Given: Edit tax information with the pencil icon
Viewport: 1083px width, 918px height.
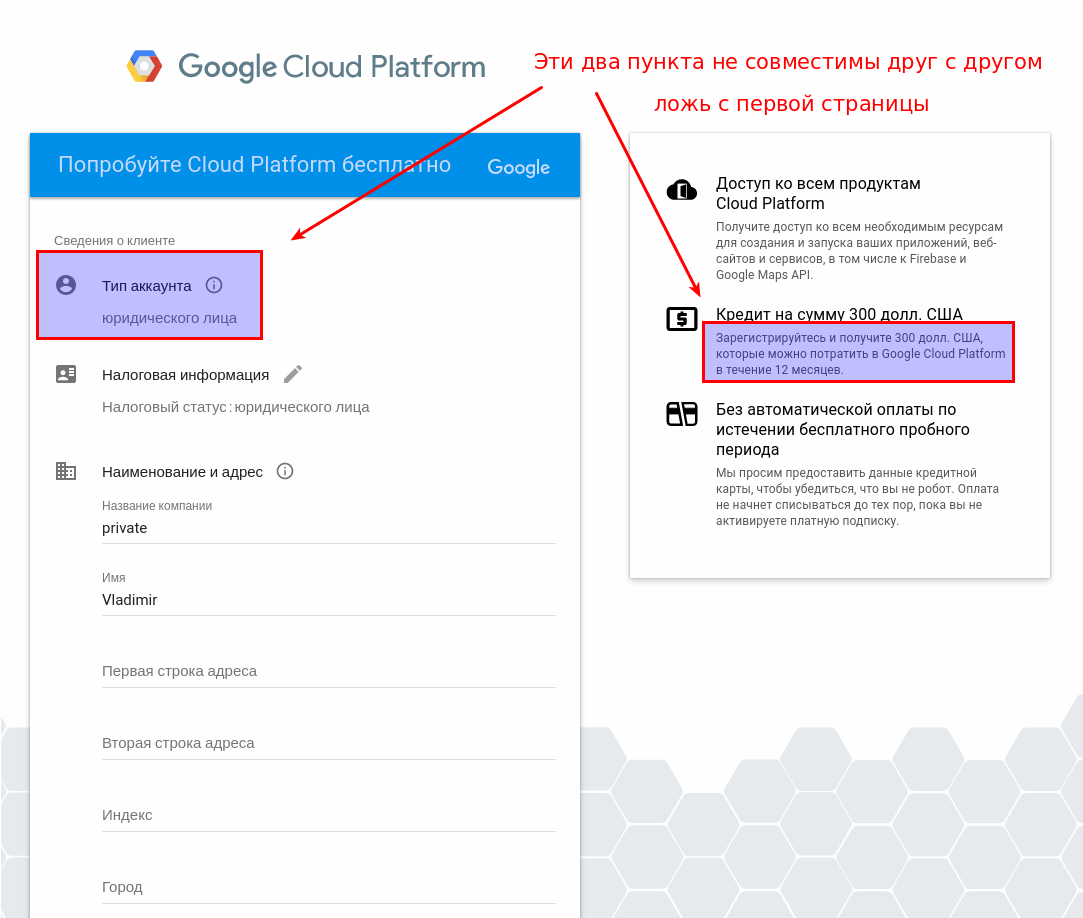Looking at the screenshot, I should tap(293, 374).
